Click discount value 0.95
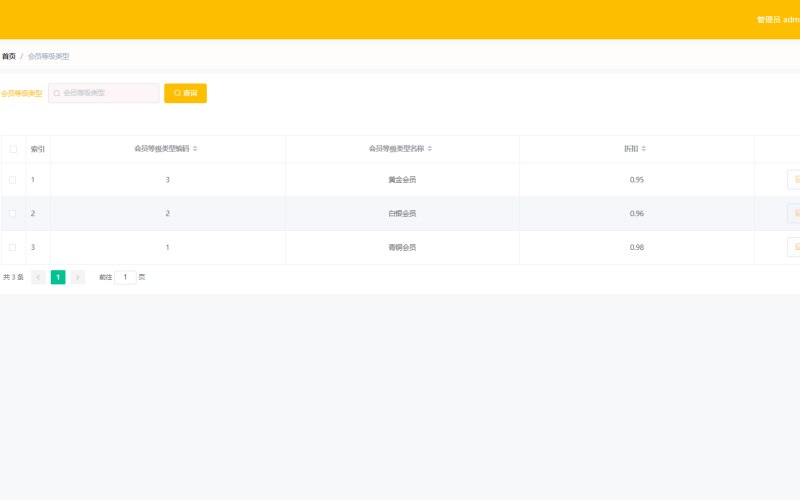The width and height of the screenshot is (800, 500). [637, 180]
